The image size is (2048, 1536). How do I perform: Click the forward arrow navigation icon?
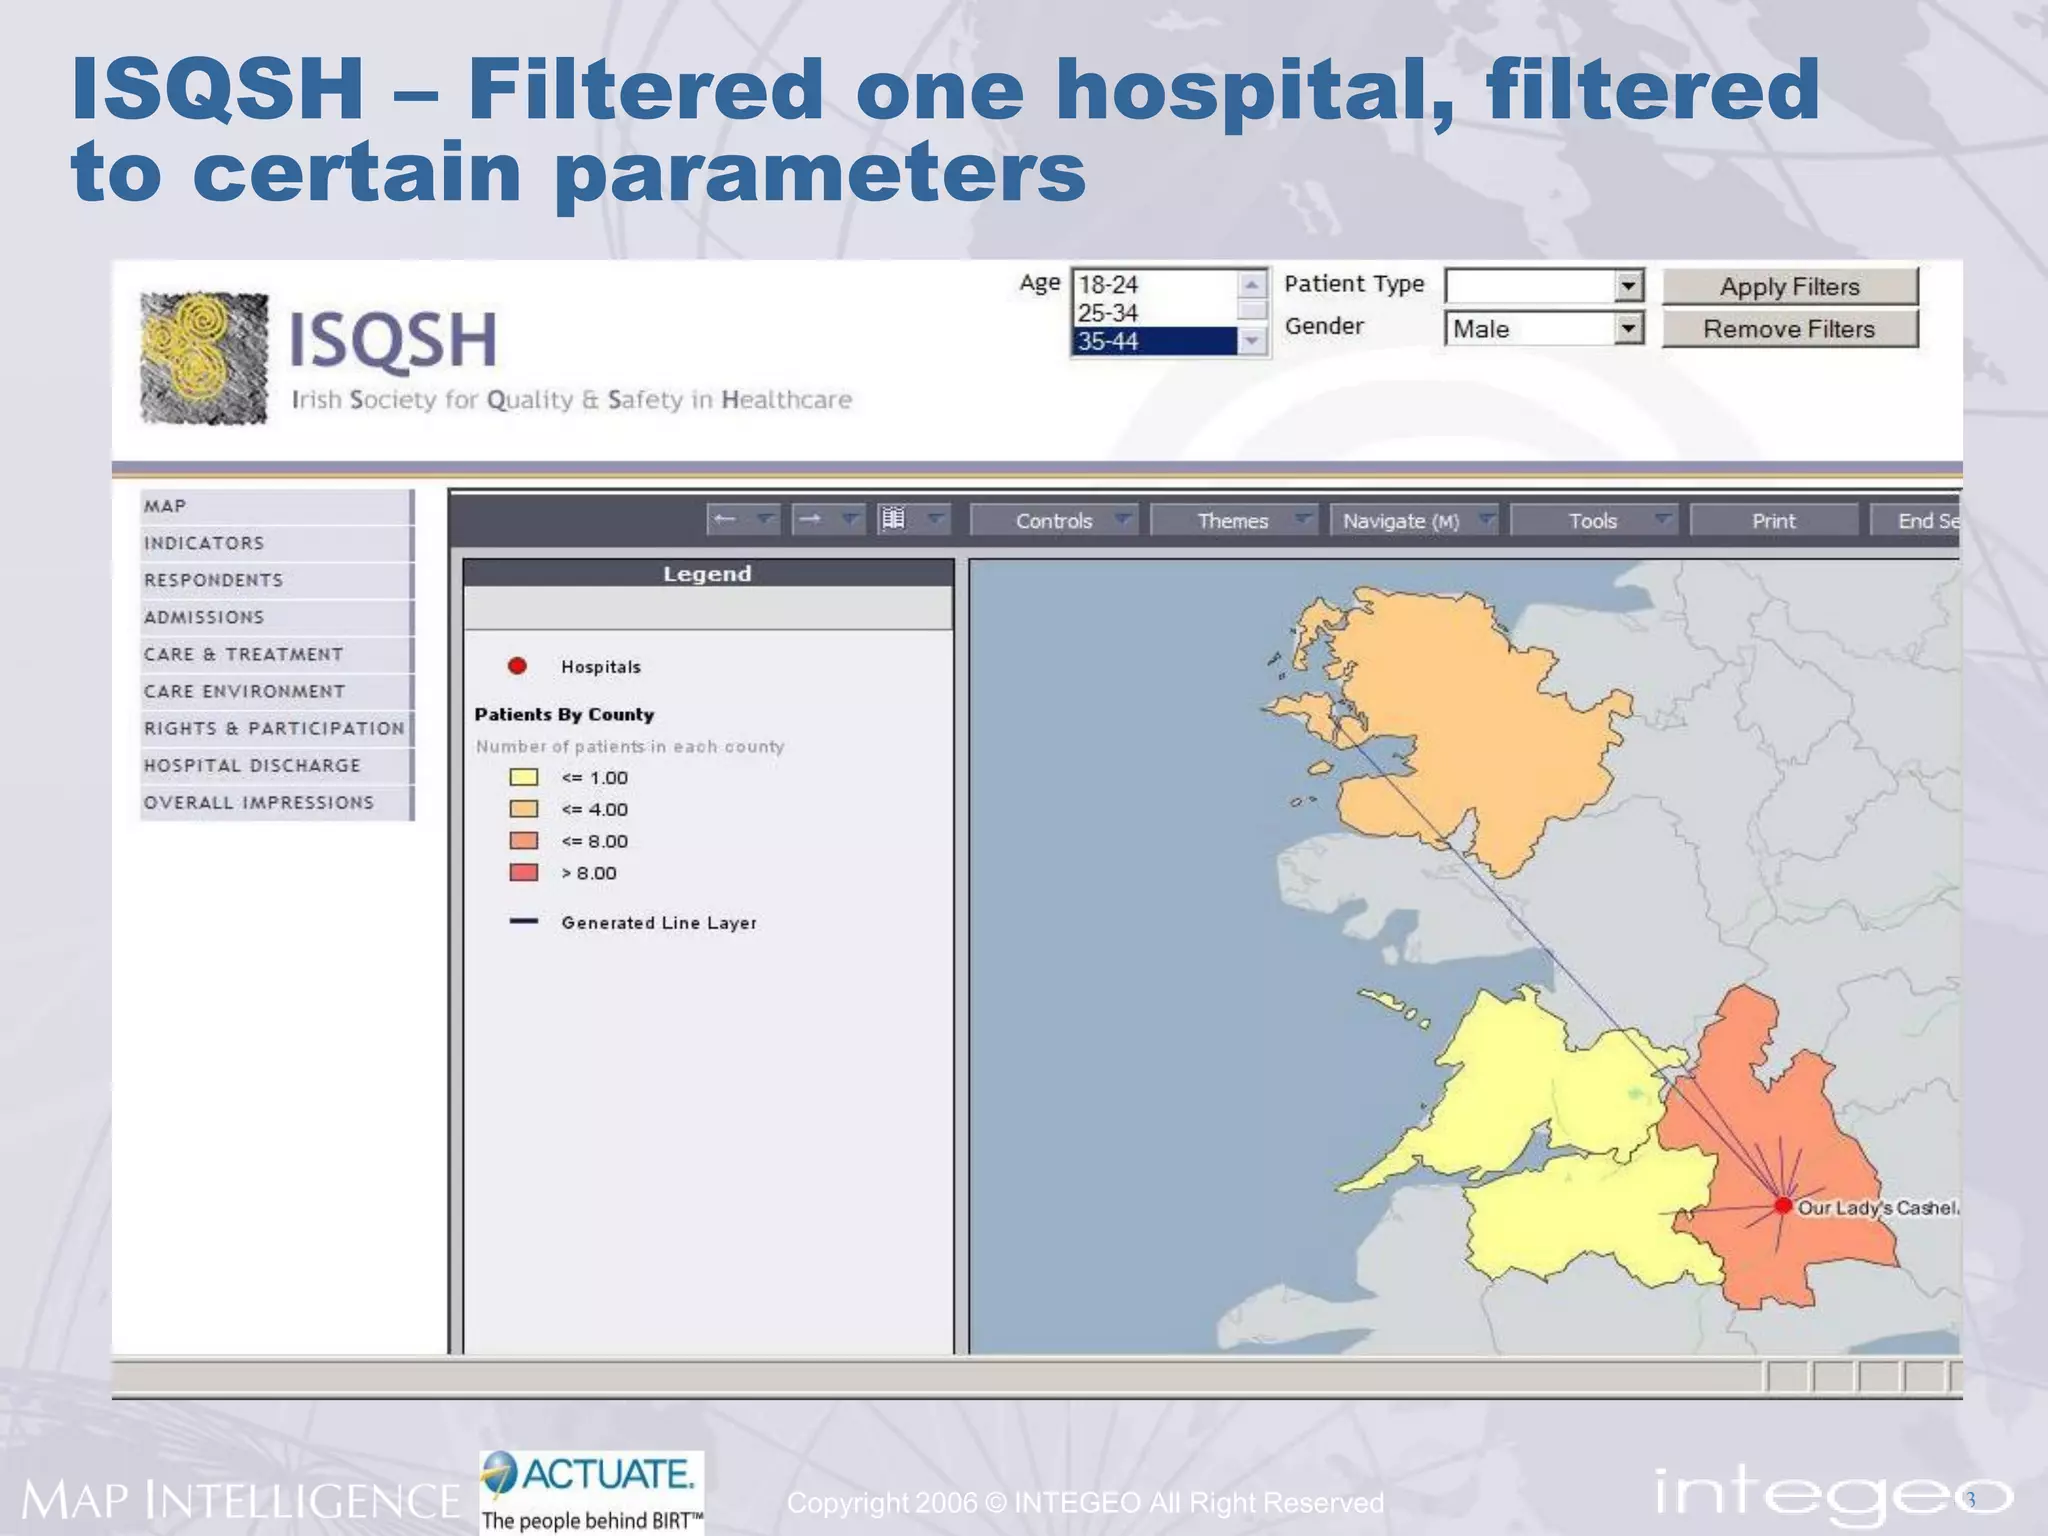(x=810, y=520)
